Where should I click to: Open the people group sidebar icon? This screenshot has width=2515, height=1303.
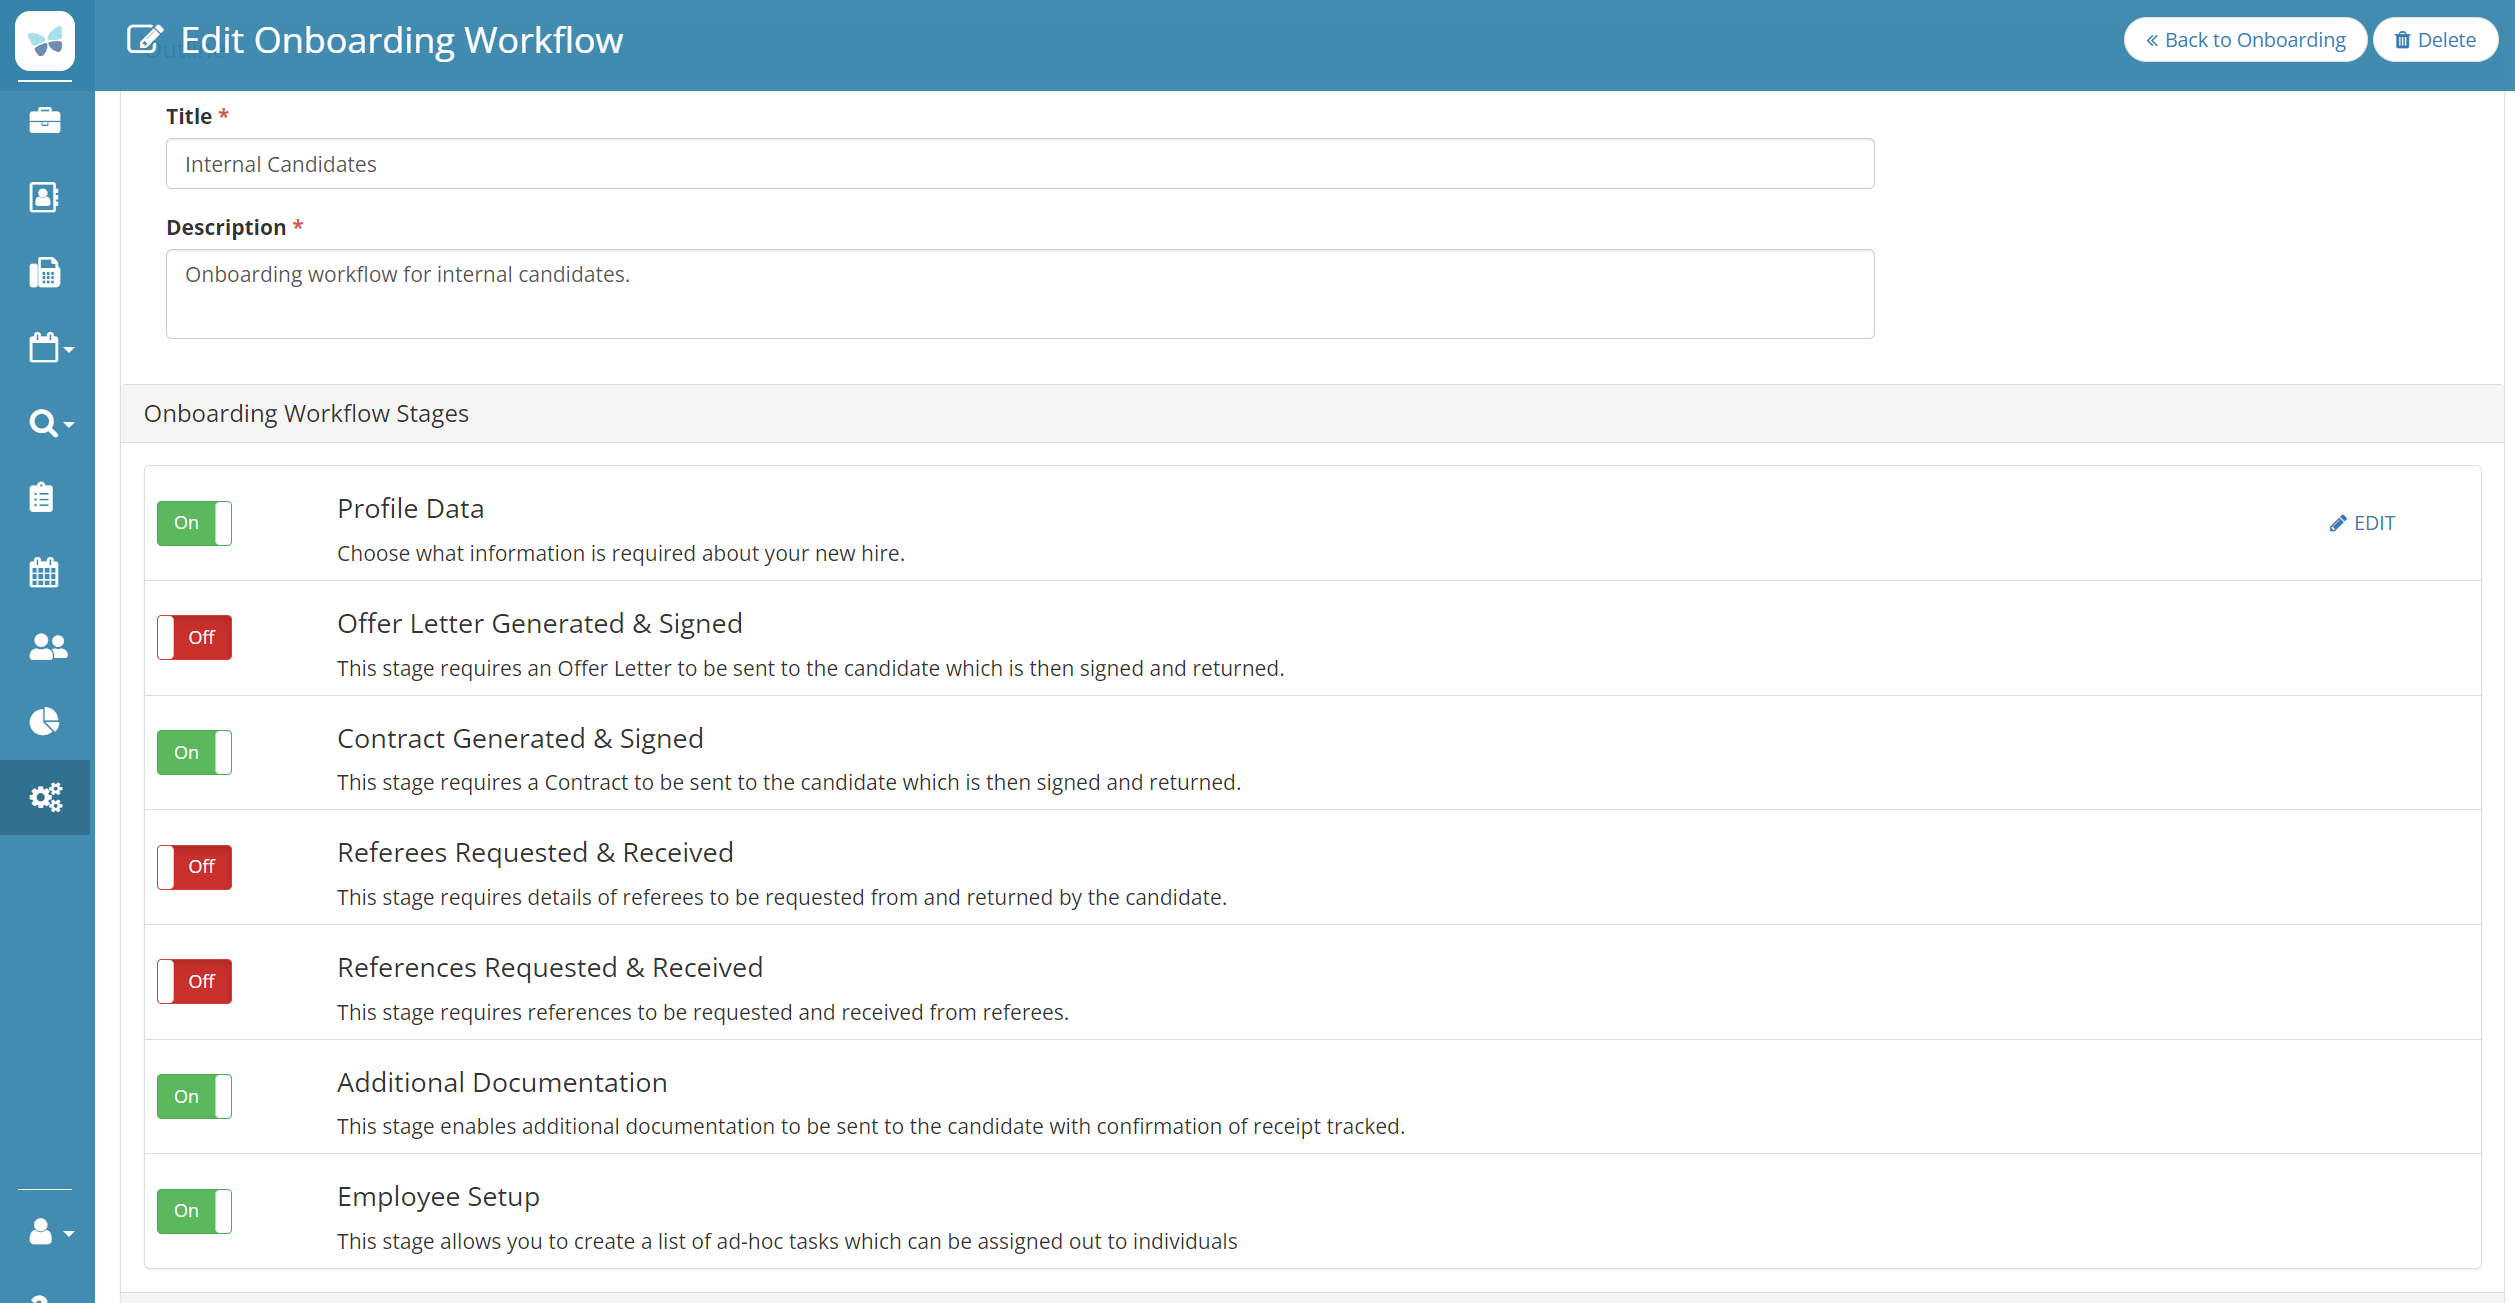pos(47,647)
